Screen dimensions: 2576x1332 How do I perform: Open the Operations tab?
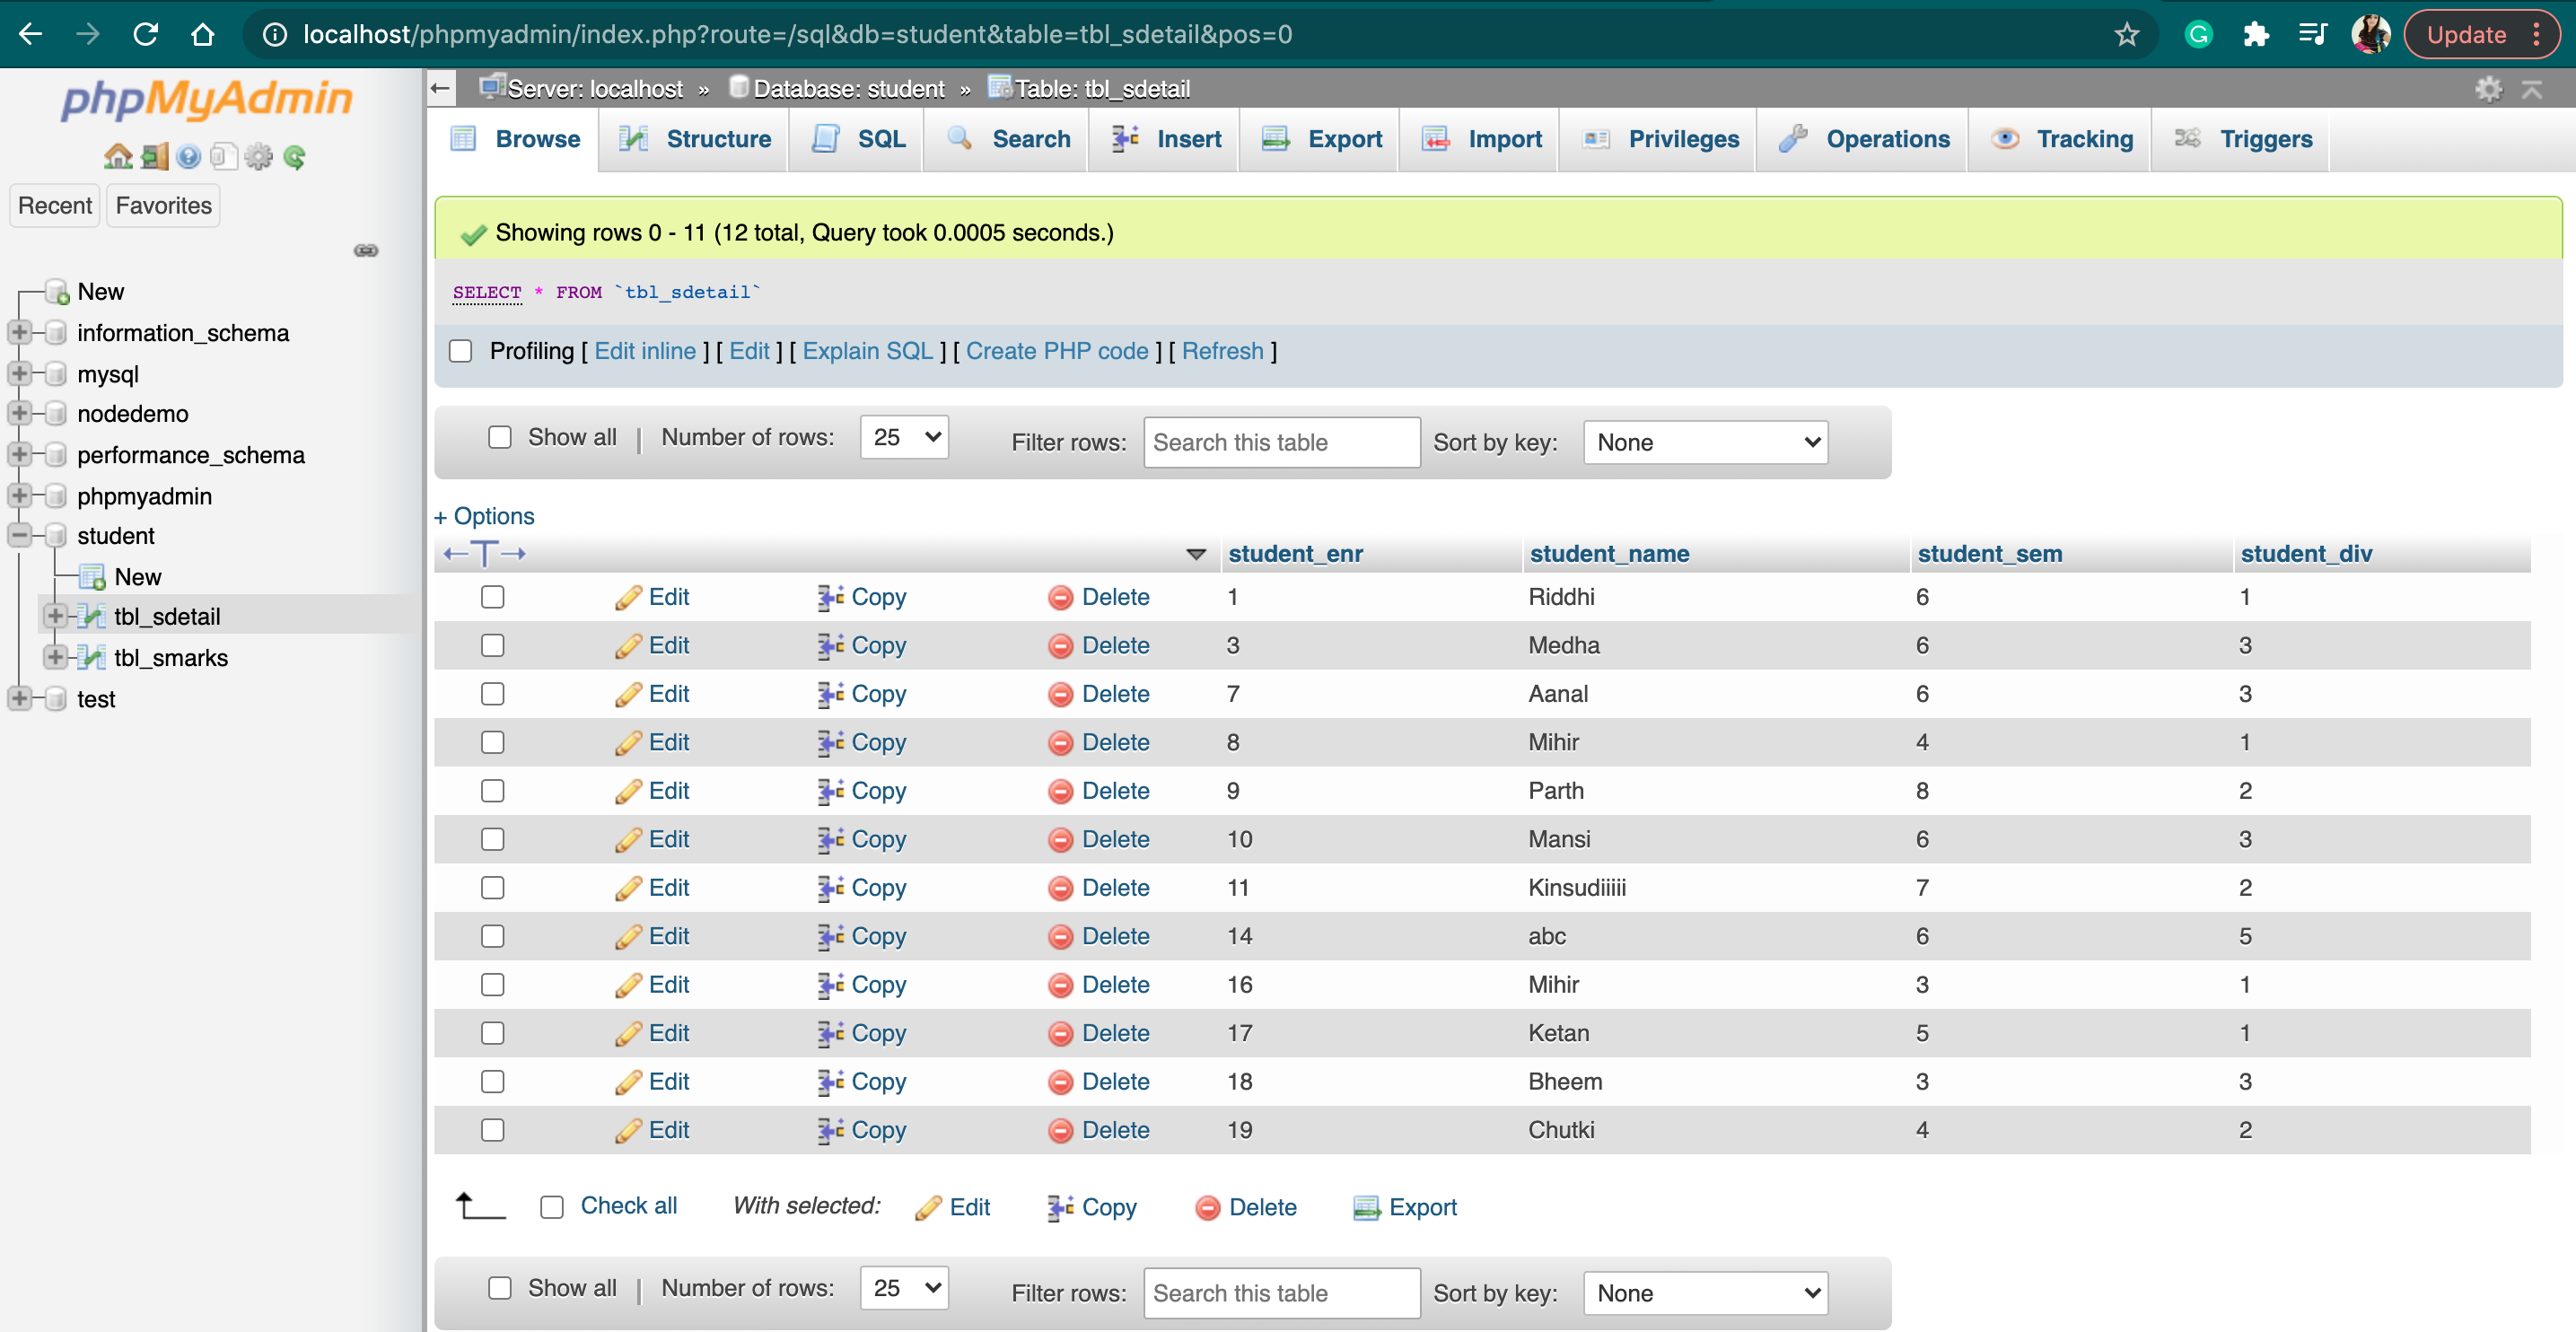pos(1864,139)
